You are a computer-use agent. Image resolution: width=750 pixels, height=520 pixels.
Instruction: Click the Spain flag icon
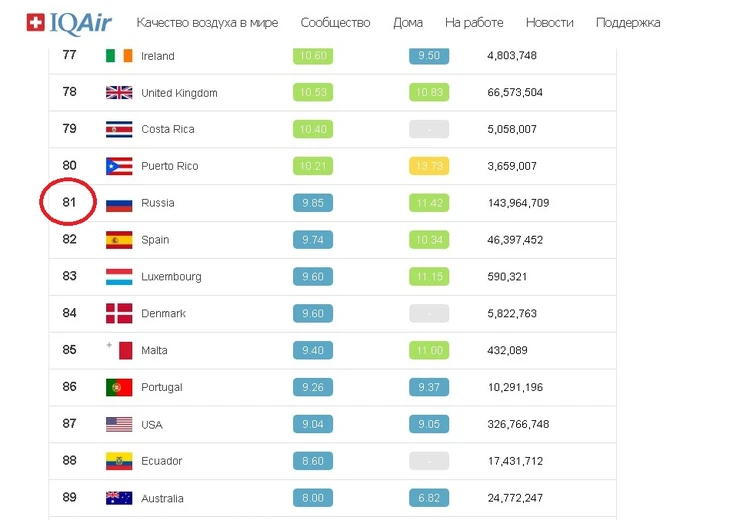coord(119,240)
